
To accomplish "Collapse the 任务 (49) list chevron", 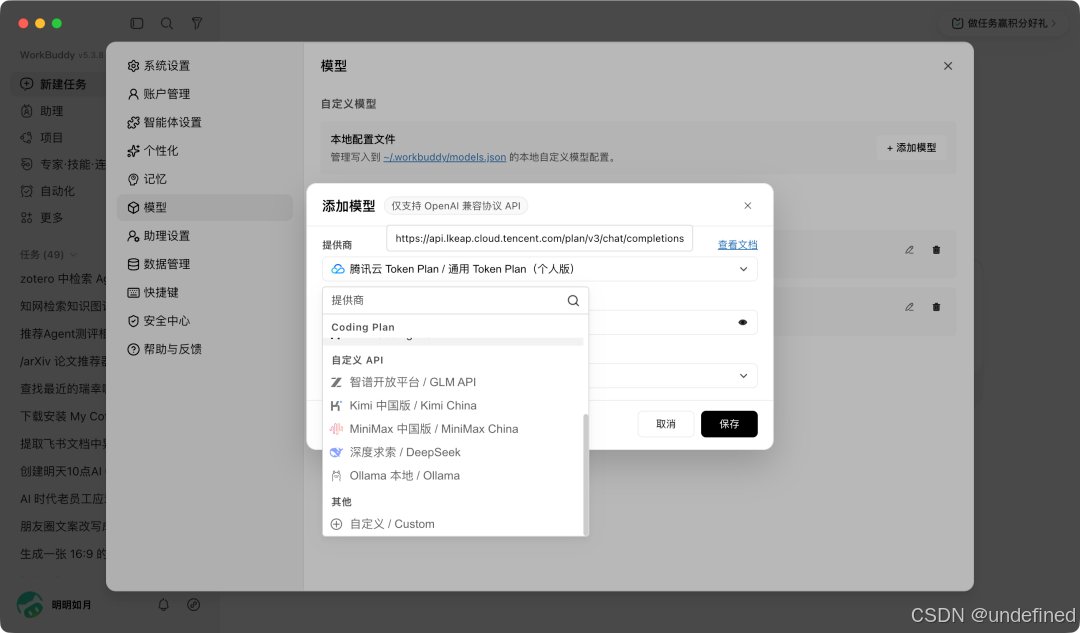I will click(74, 255).
